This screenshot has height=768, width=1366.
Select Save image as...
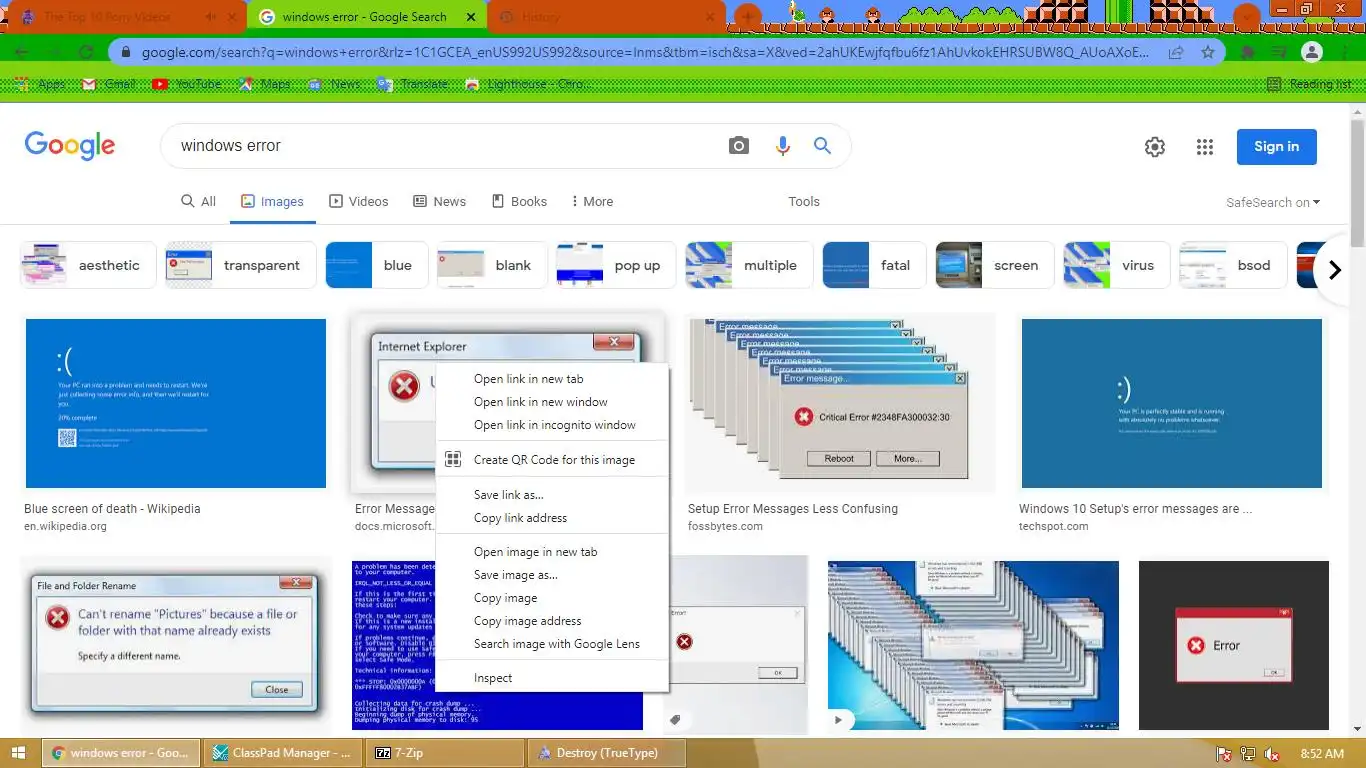click(552, 575)
